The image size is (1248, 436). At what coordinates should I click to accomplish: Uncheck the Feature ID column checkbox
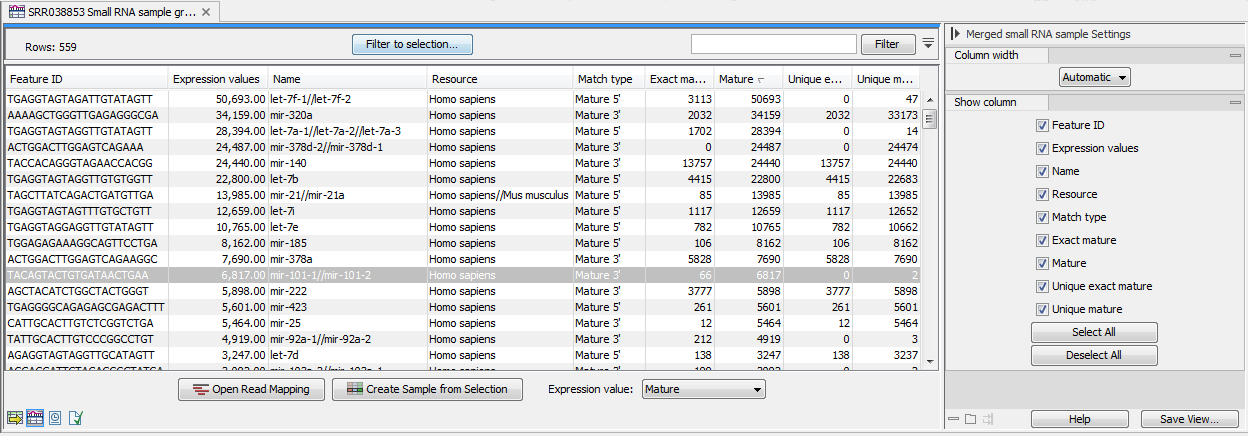click(x=1043, y=126)
